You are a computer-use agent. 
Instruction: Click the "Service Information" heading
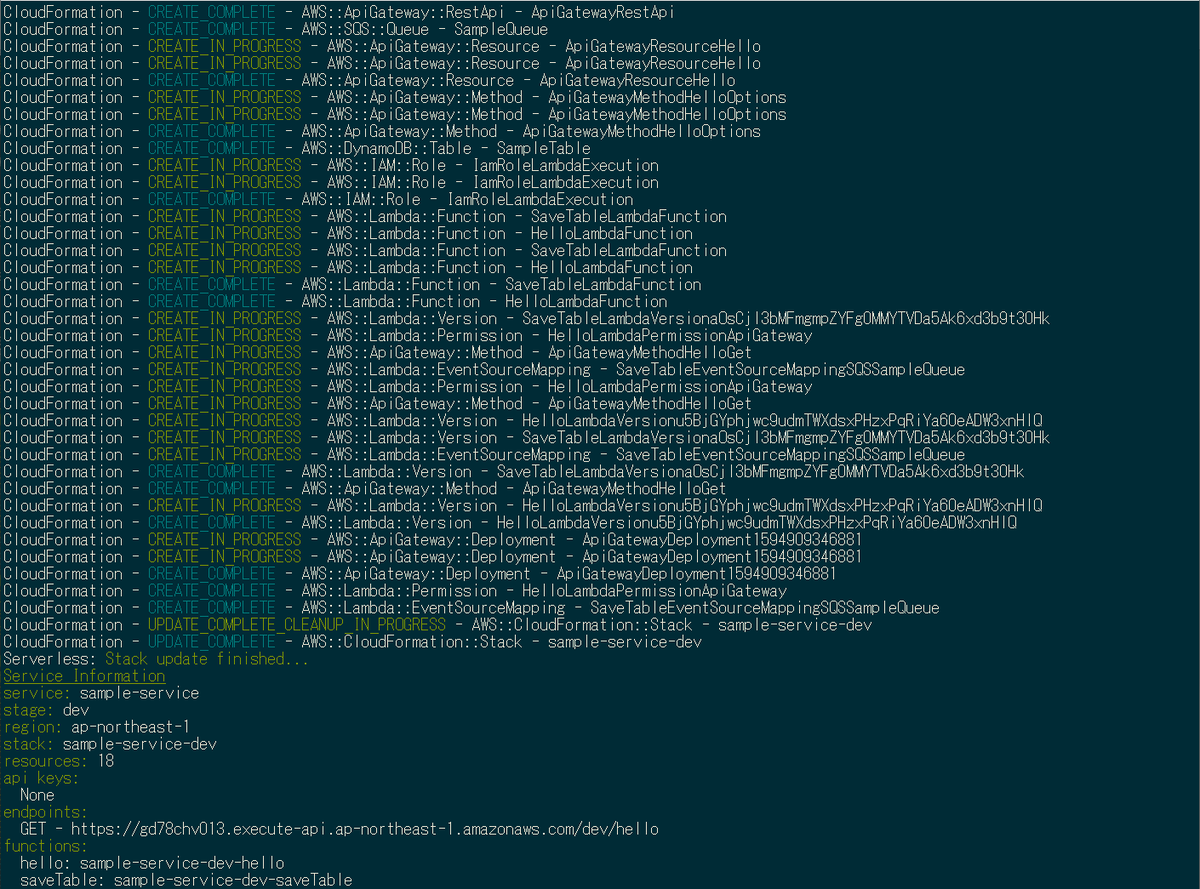(84, 675)
